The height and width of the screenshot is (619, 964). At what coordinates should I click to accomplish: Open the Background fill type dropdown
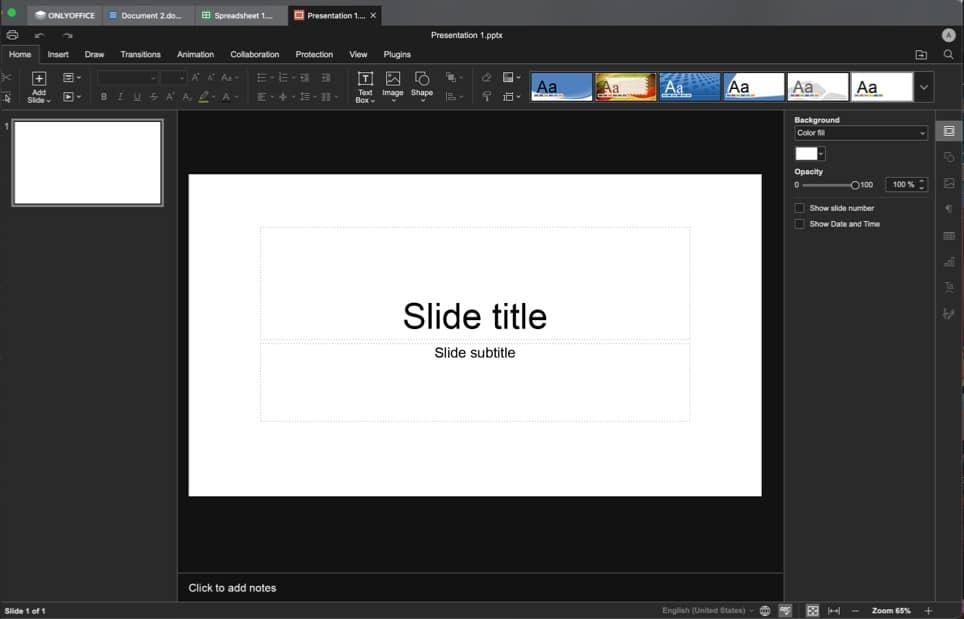coord(861,133)
